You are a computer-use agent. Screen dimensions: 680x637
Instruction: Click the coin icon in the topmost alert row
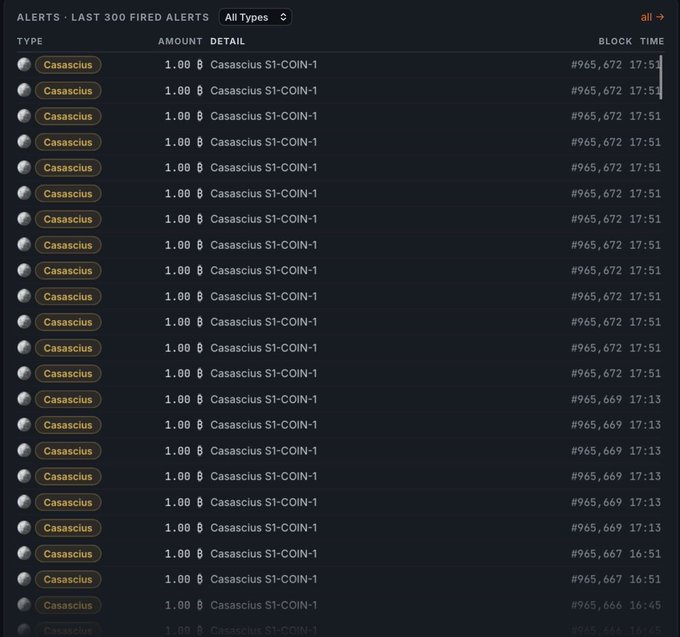tap(24, 65)
